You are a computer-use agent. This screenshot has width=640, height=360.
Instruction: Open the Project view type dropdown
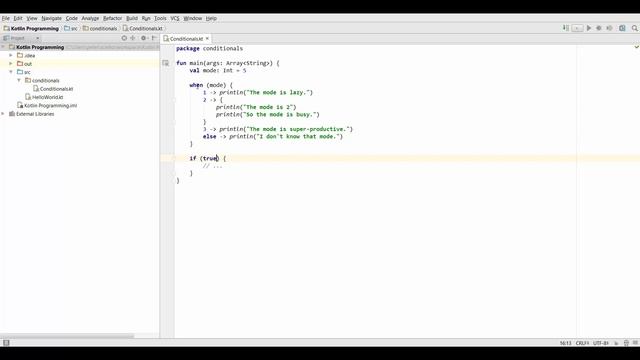(21, 38)
